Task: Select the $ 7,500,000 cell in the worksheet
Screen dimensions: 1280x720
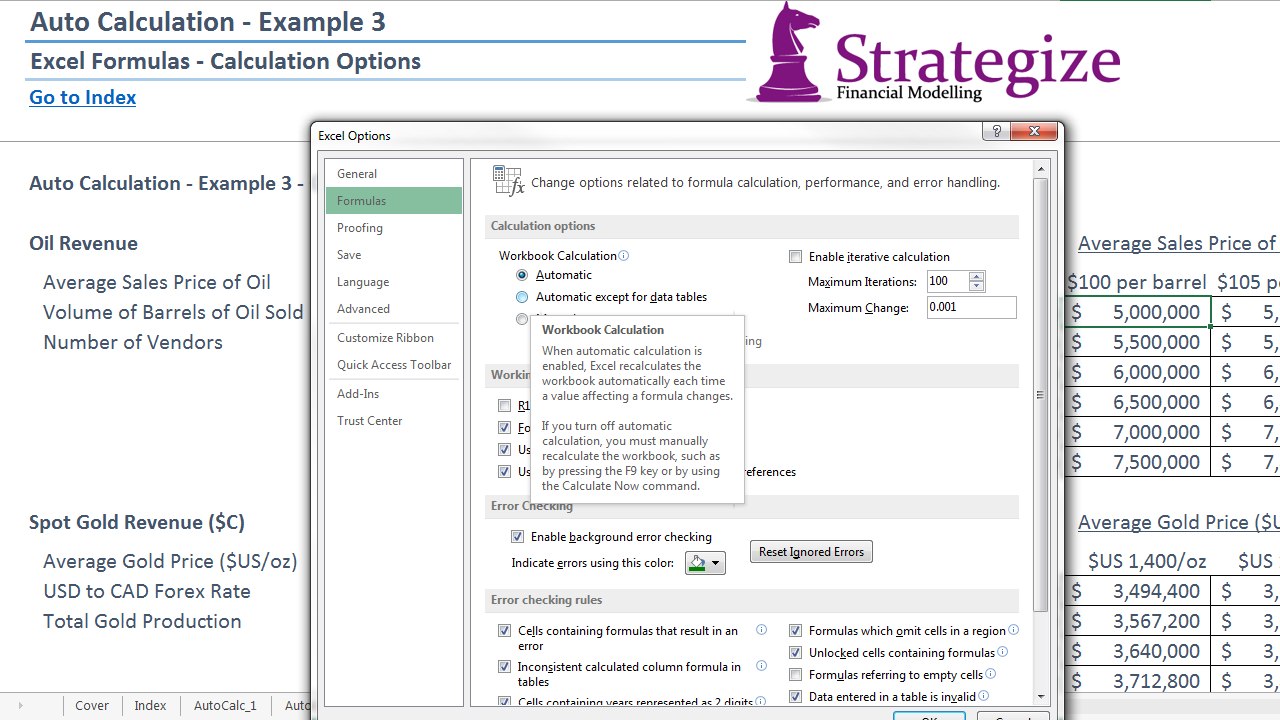Action: click(1138, 462)
